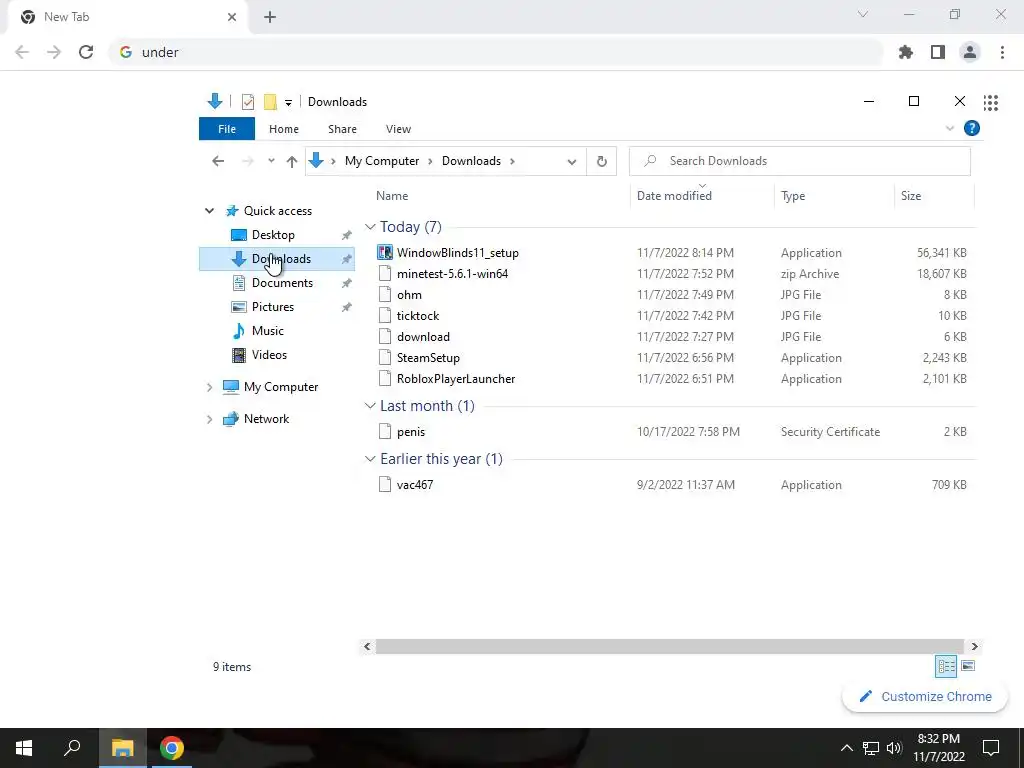This screenshot has width=1024, height=768.
Task: Sort by Type column header
Action: click(793, 195)
